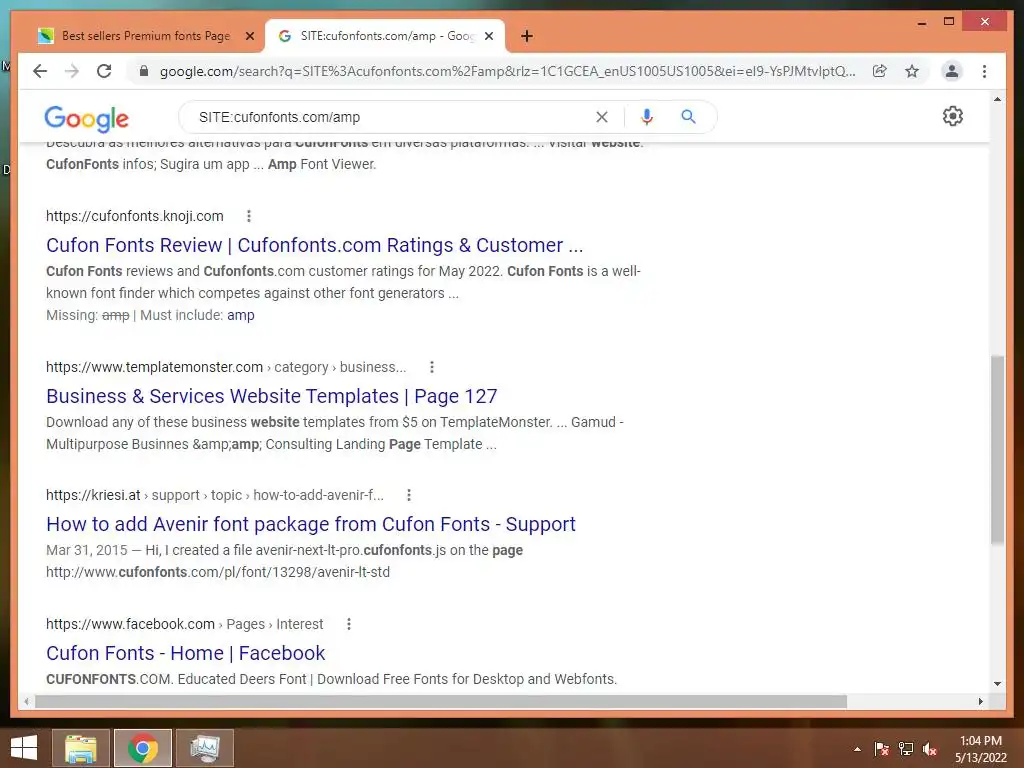Go back to previous page in Chrome
The image size is (1024, 768).
(40, 71)
